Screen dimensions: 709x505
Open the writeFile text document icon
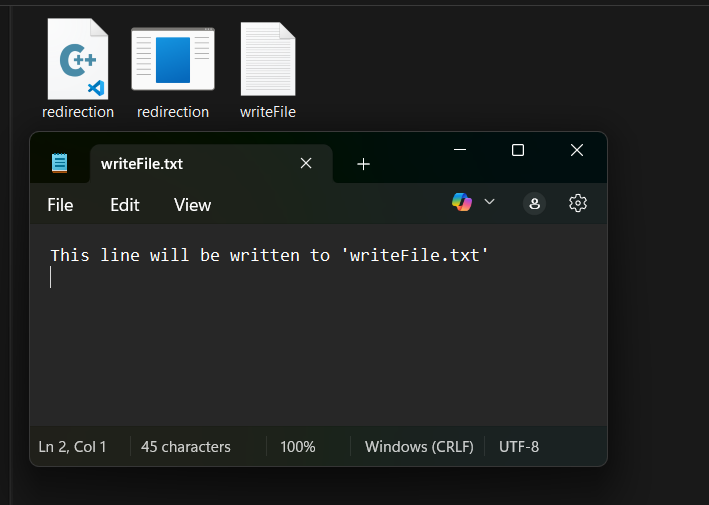click(x=268, y=60)
